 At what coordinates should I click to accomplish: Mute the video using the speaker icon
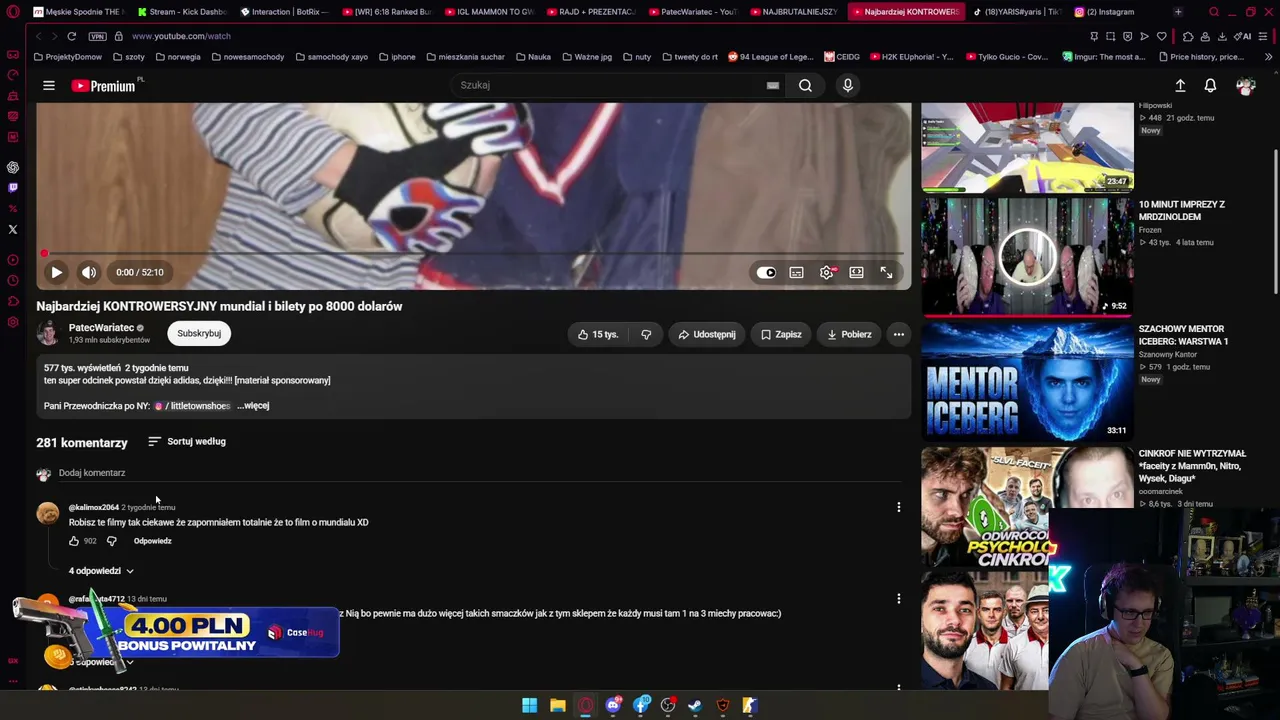tap(89, 272)
